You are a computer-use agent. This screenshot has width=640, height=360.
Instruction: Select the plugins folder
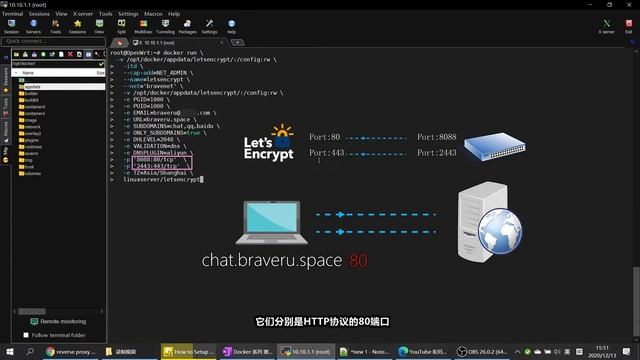[x=29, y=140]
